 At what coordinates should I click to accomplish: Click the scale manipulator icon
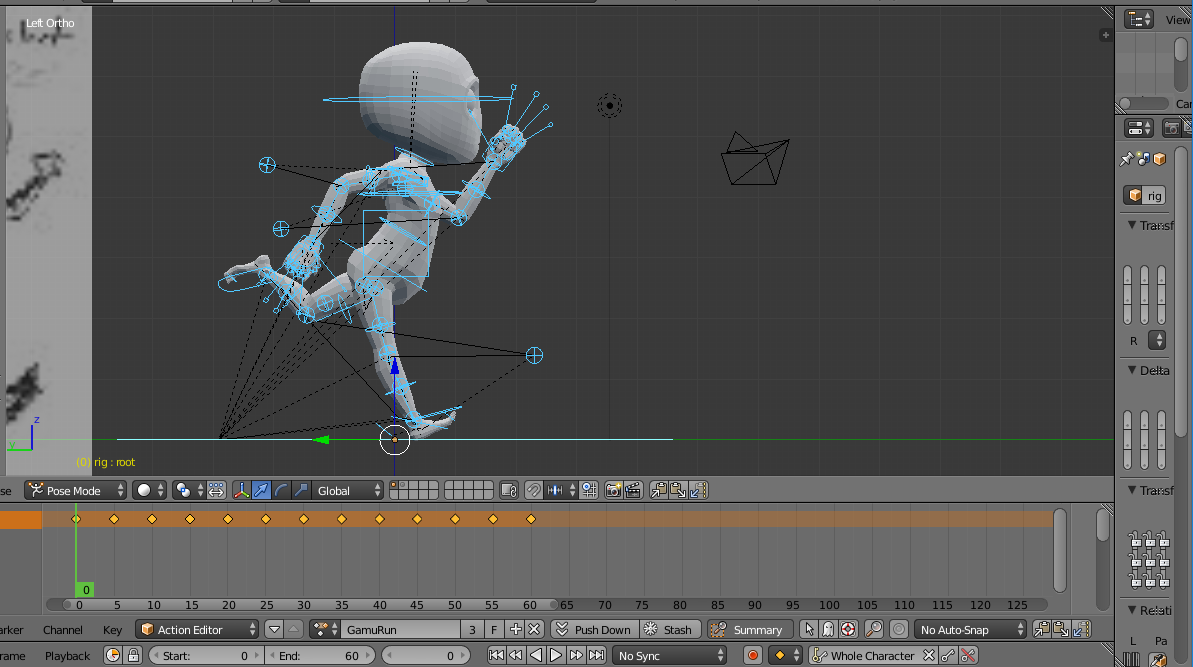click(301, 490)
